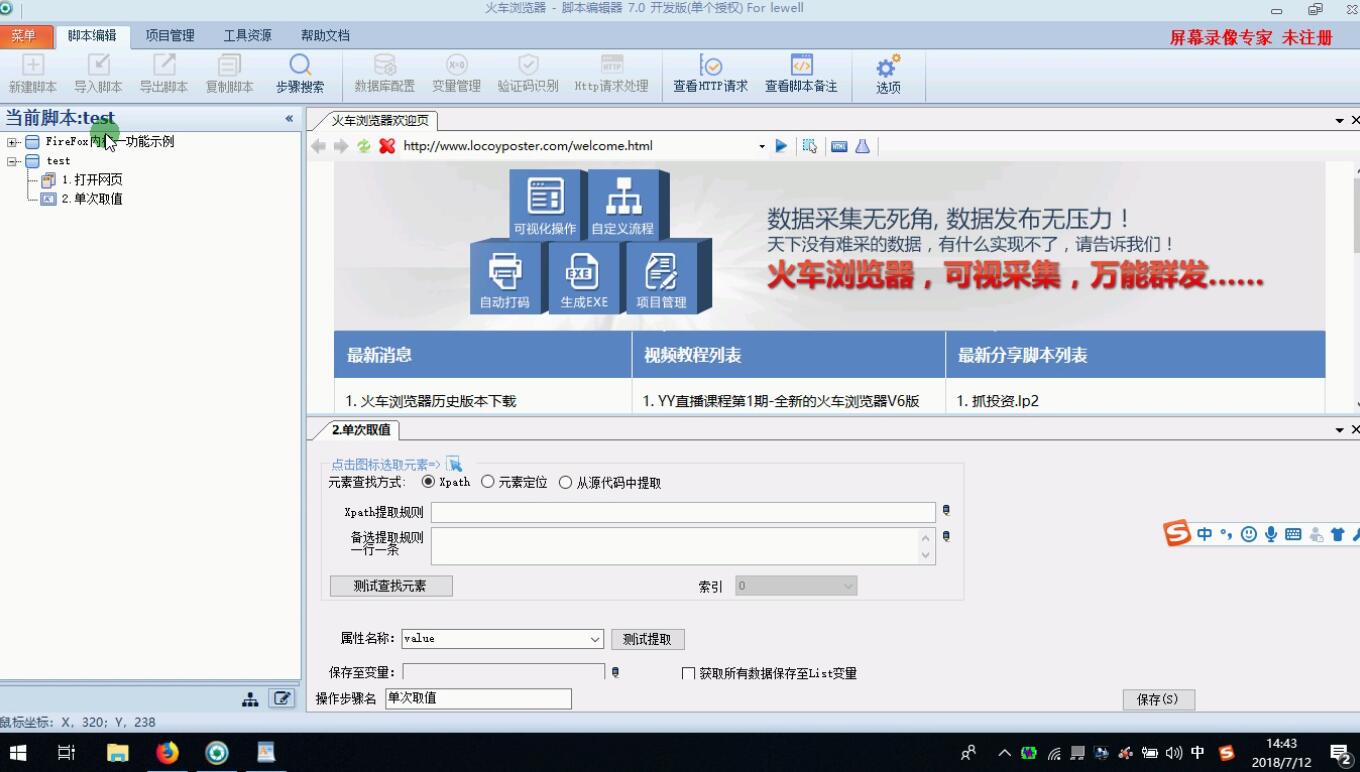Click the 保存(S) save button
This screenshot has width=1360, height=772.
click(1158, 700)
